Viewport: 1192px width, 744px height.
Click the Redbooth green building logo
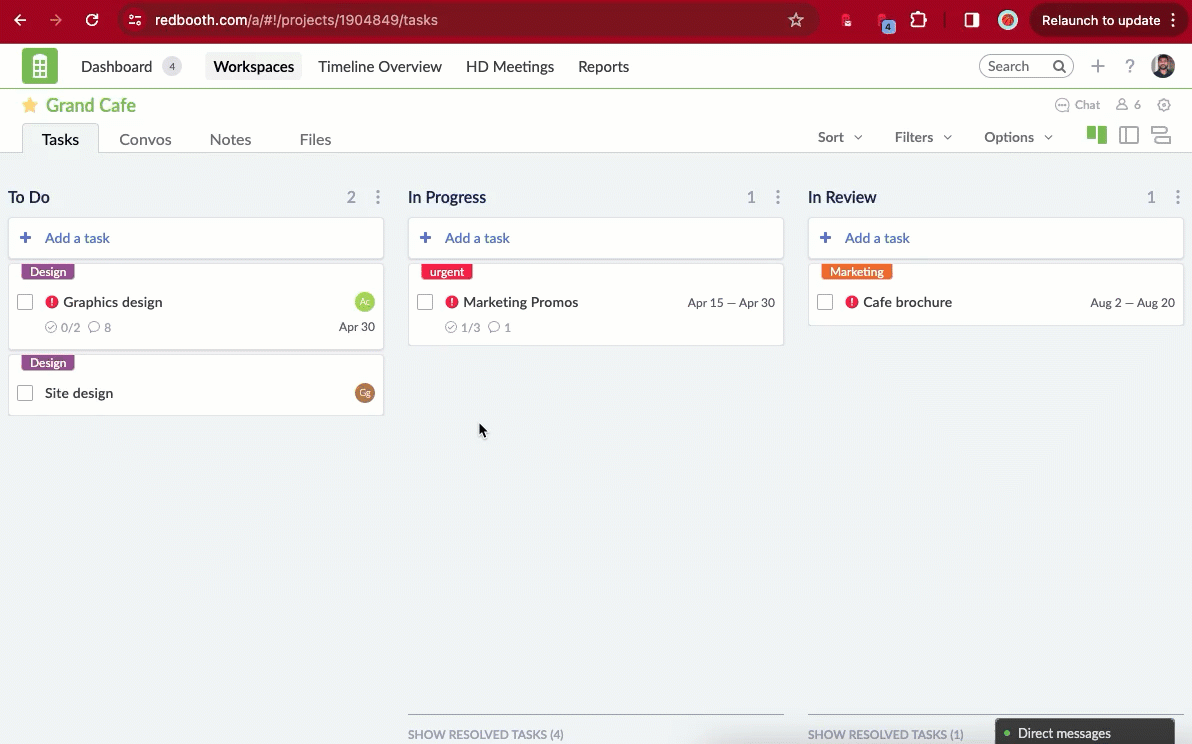(40, 66)
